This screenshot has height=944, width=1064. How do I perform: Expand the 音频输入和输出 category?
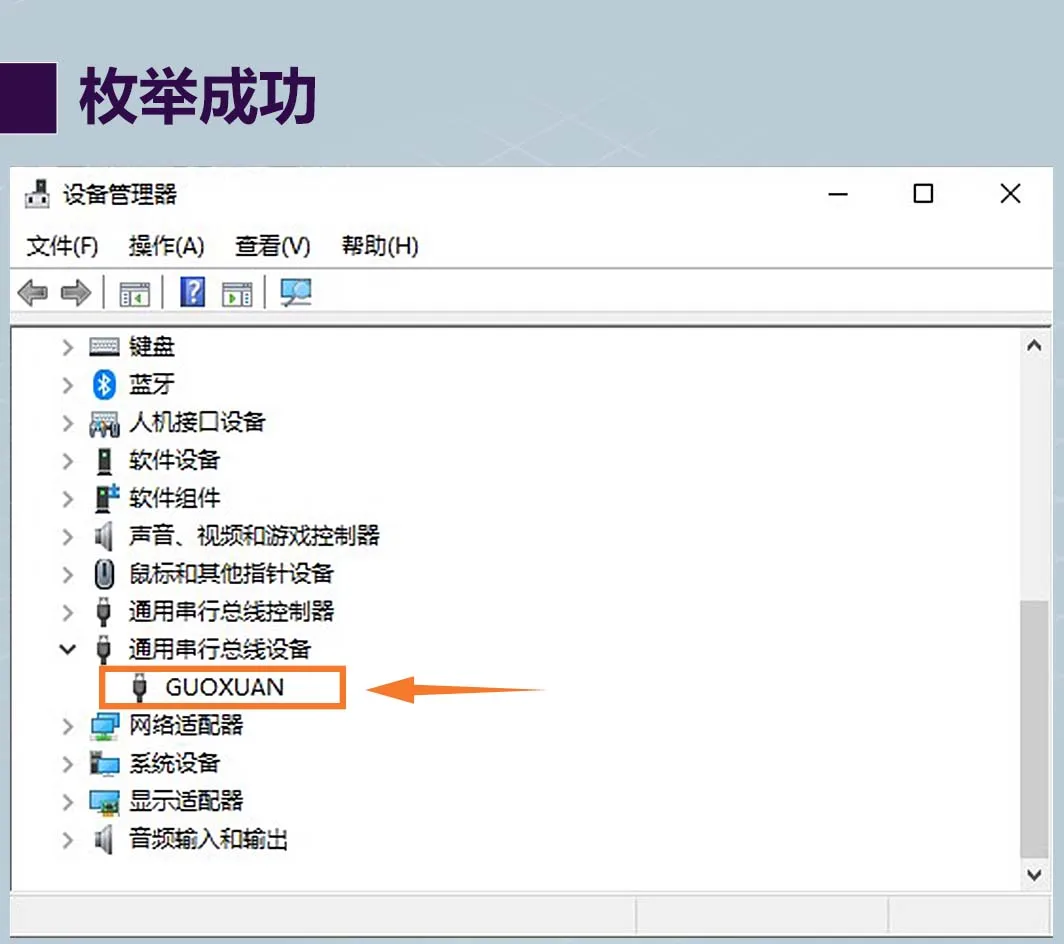[67, 840]
